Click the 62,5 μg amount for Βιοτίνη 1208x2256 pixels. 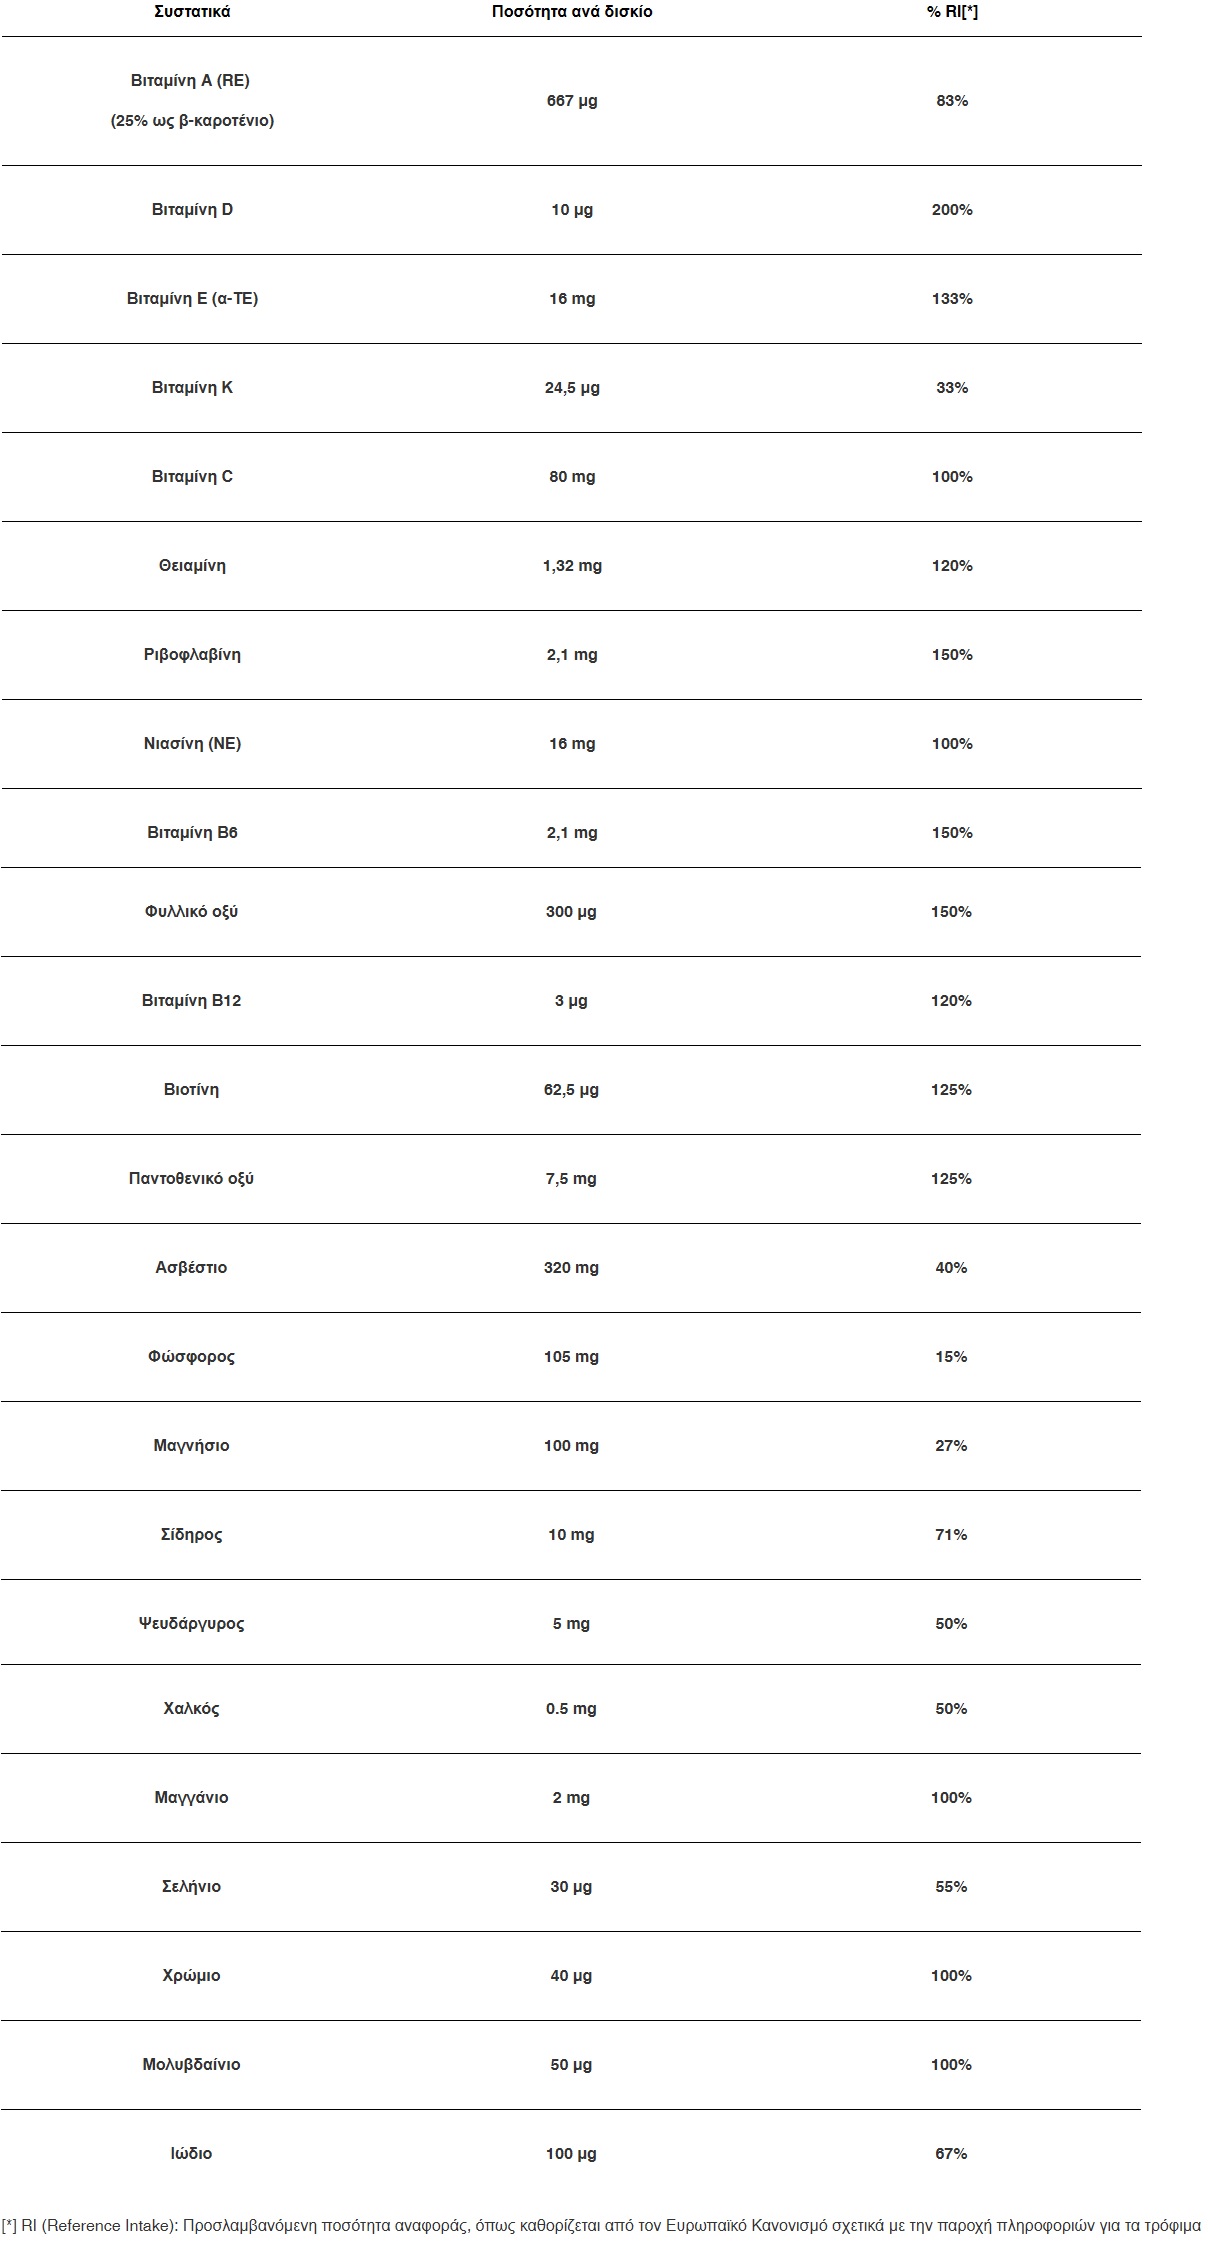coord(571,1089)
